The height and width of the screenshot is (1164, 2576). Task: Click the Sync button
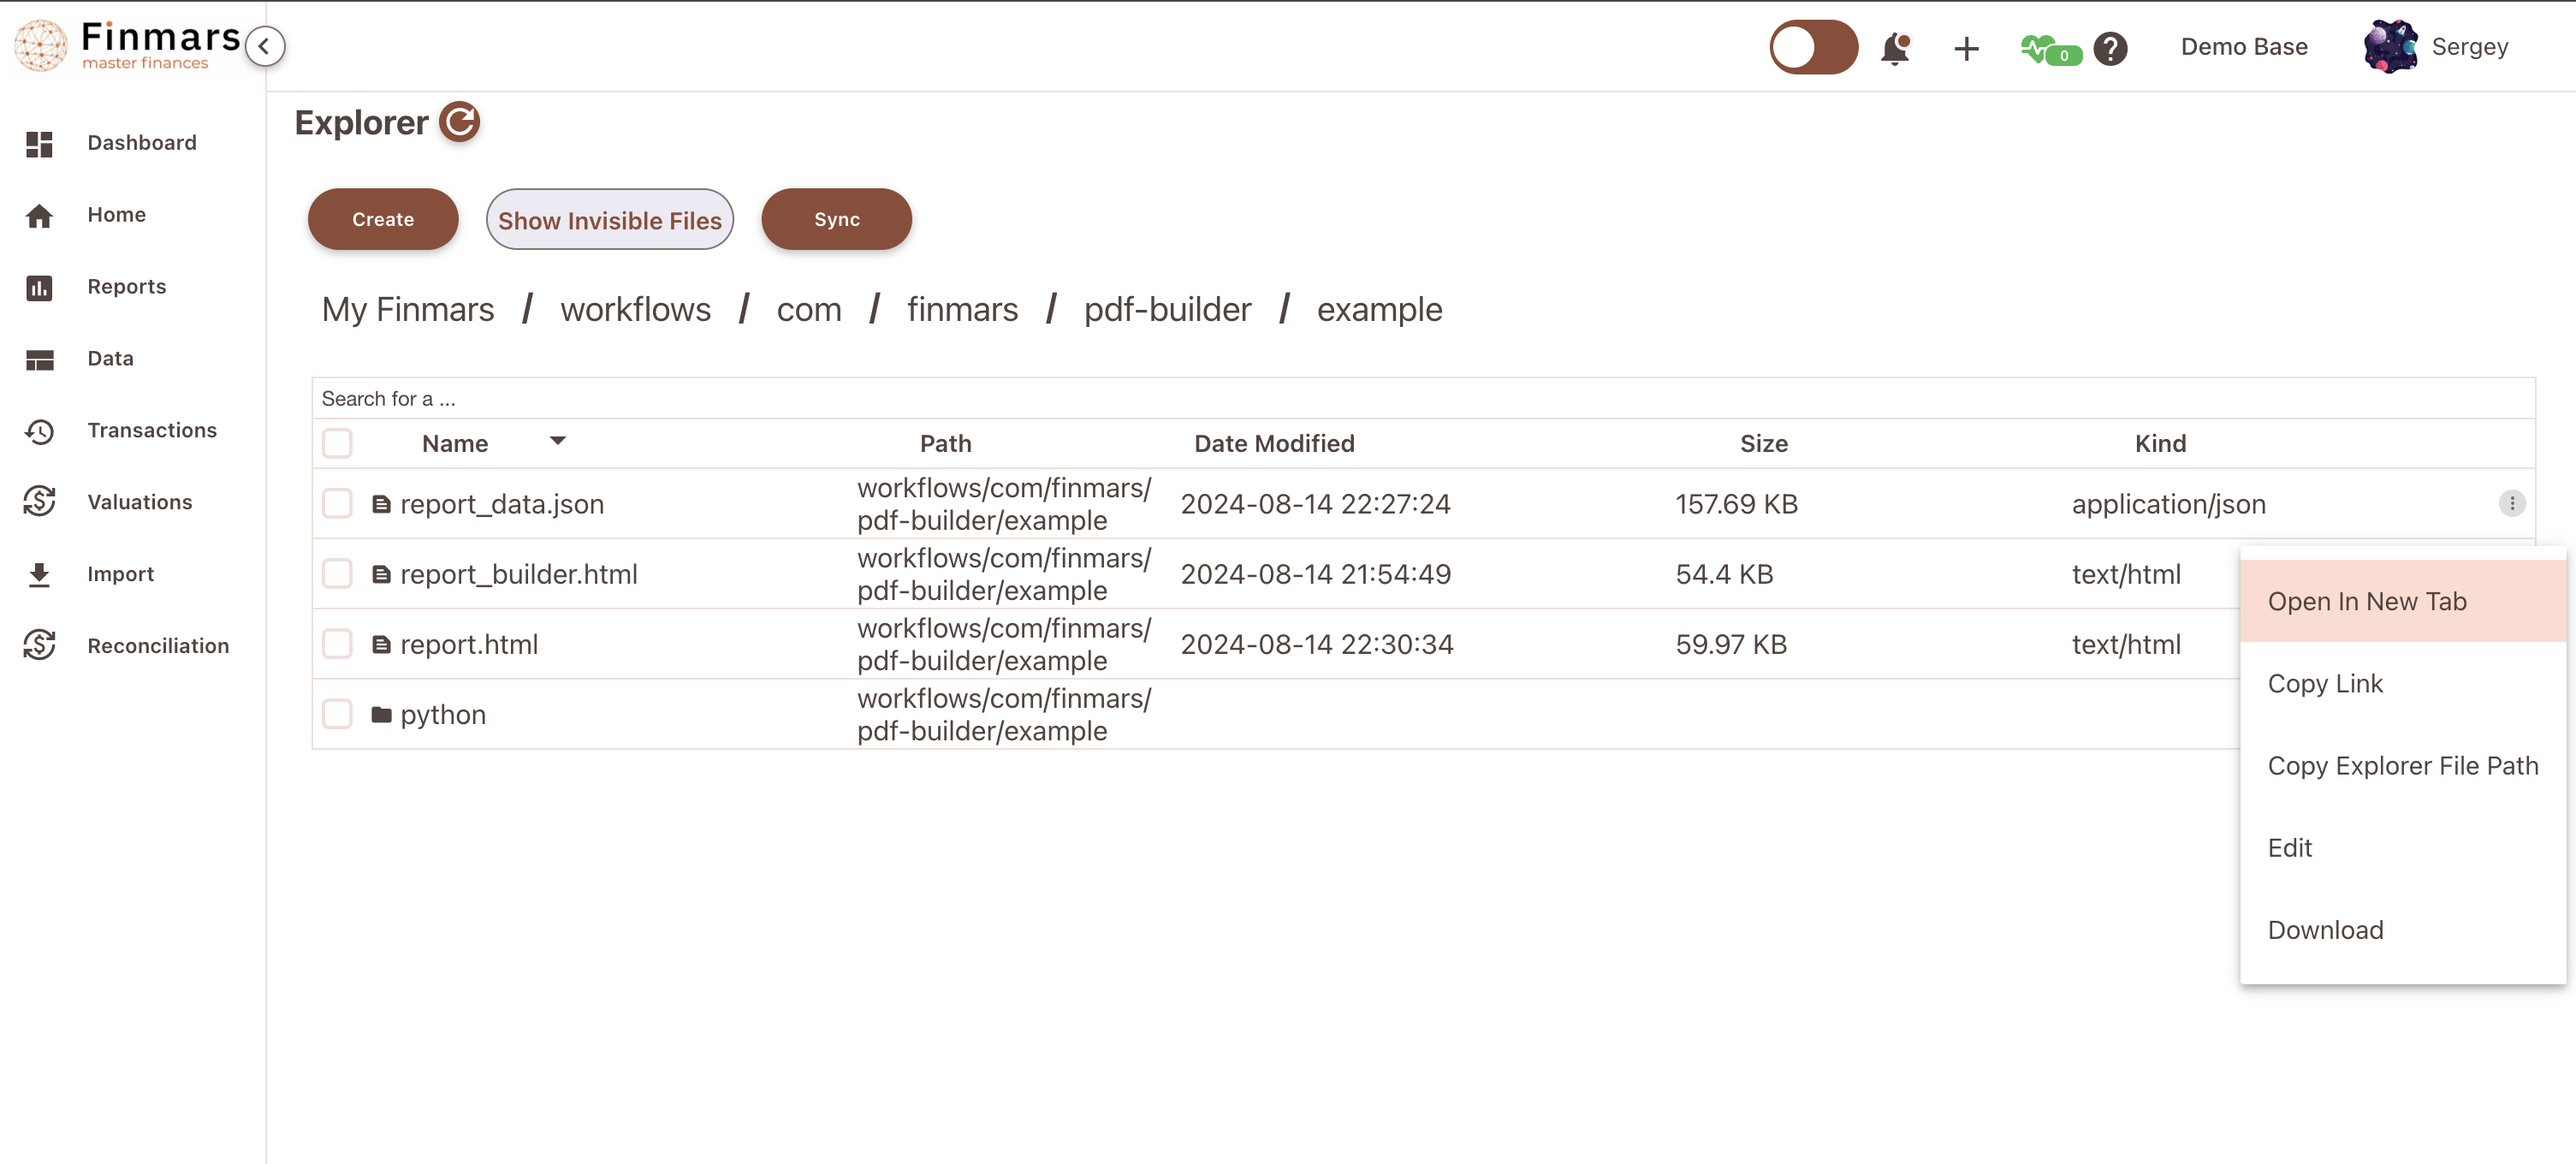pyautogui.click(x=837, y=219)
